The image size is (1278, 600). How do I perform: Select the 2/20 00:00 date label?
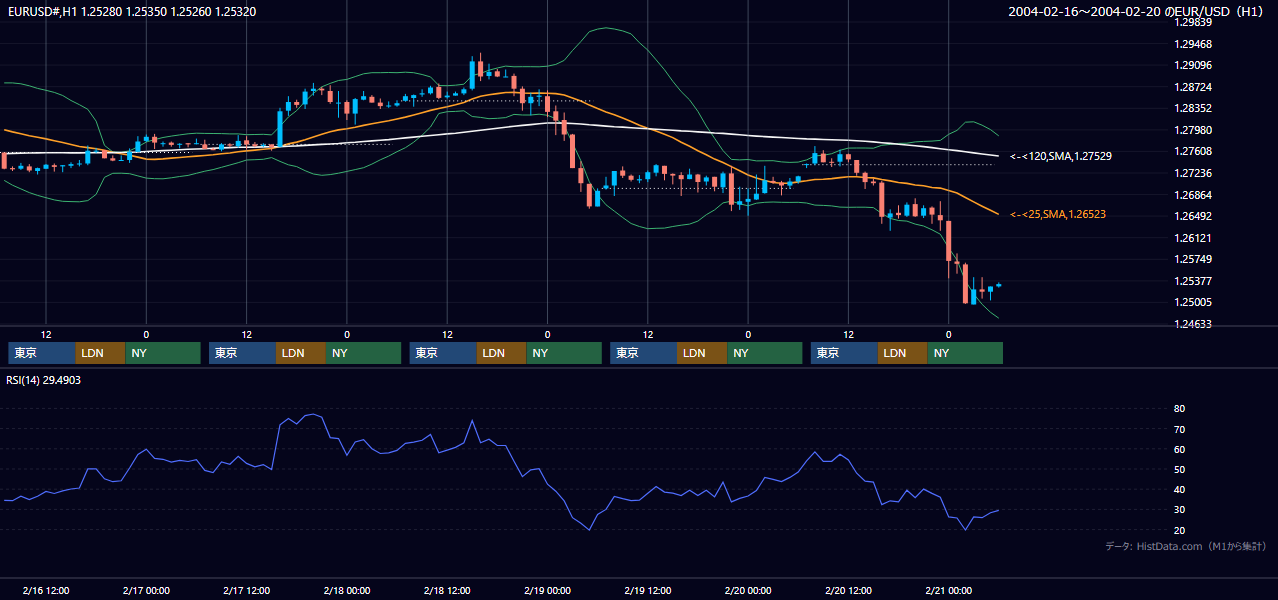[748, 590]
